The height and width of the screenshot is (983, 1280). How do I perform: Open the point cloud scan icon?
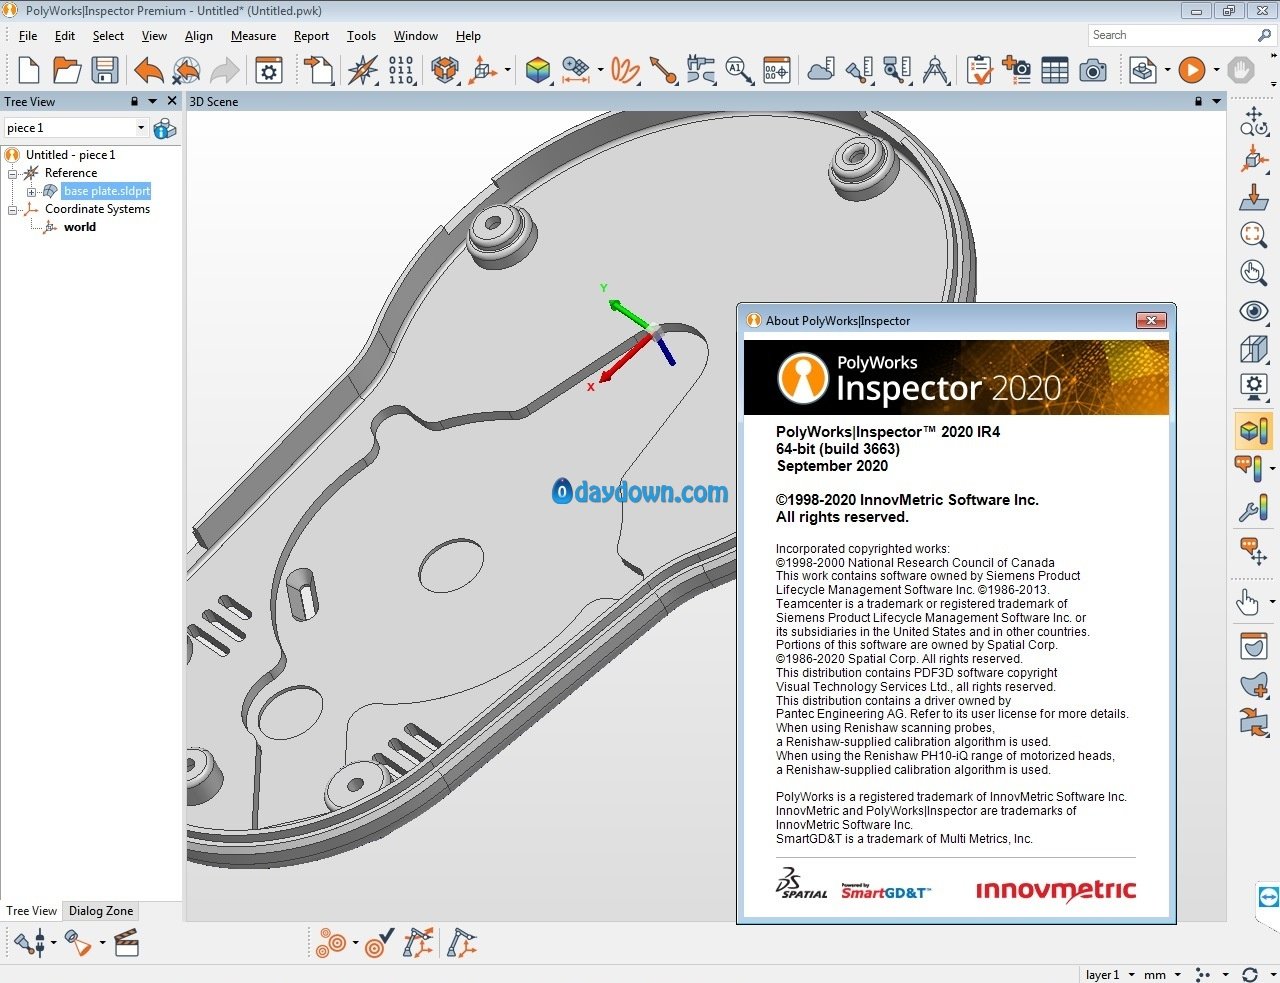[x=821, y=70]
